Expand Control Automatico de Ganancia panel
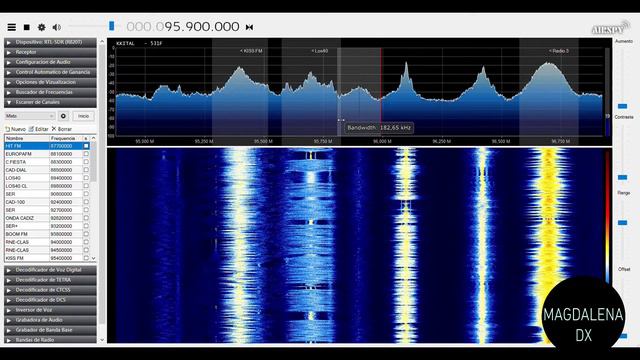Viewport: 640px width, 360px height. [x=50, y=72]
